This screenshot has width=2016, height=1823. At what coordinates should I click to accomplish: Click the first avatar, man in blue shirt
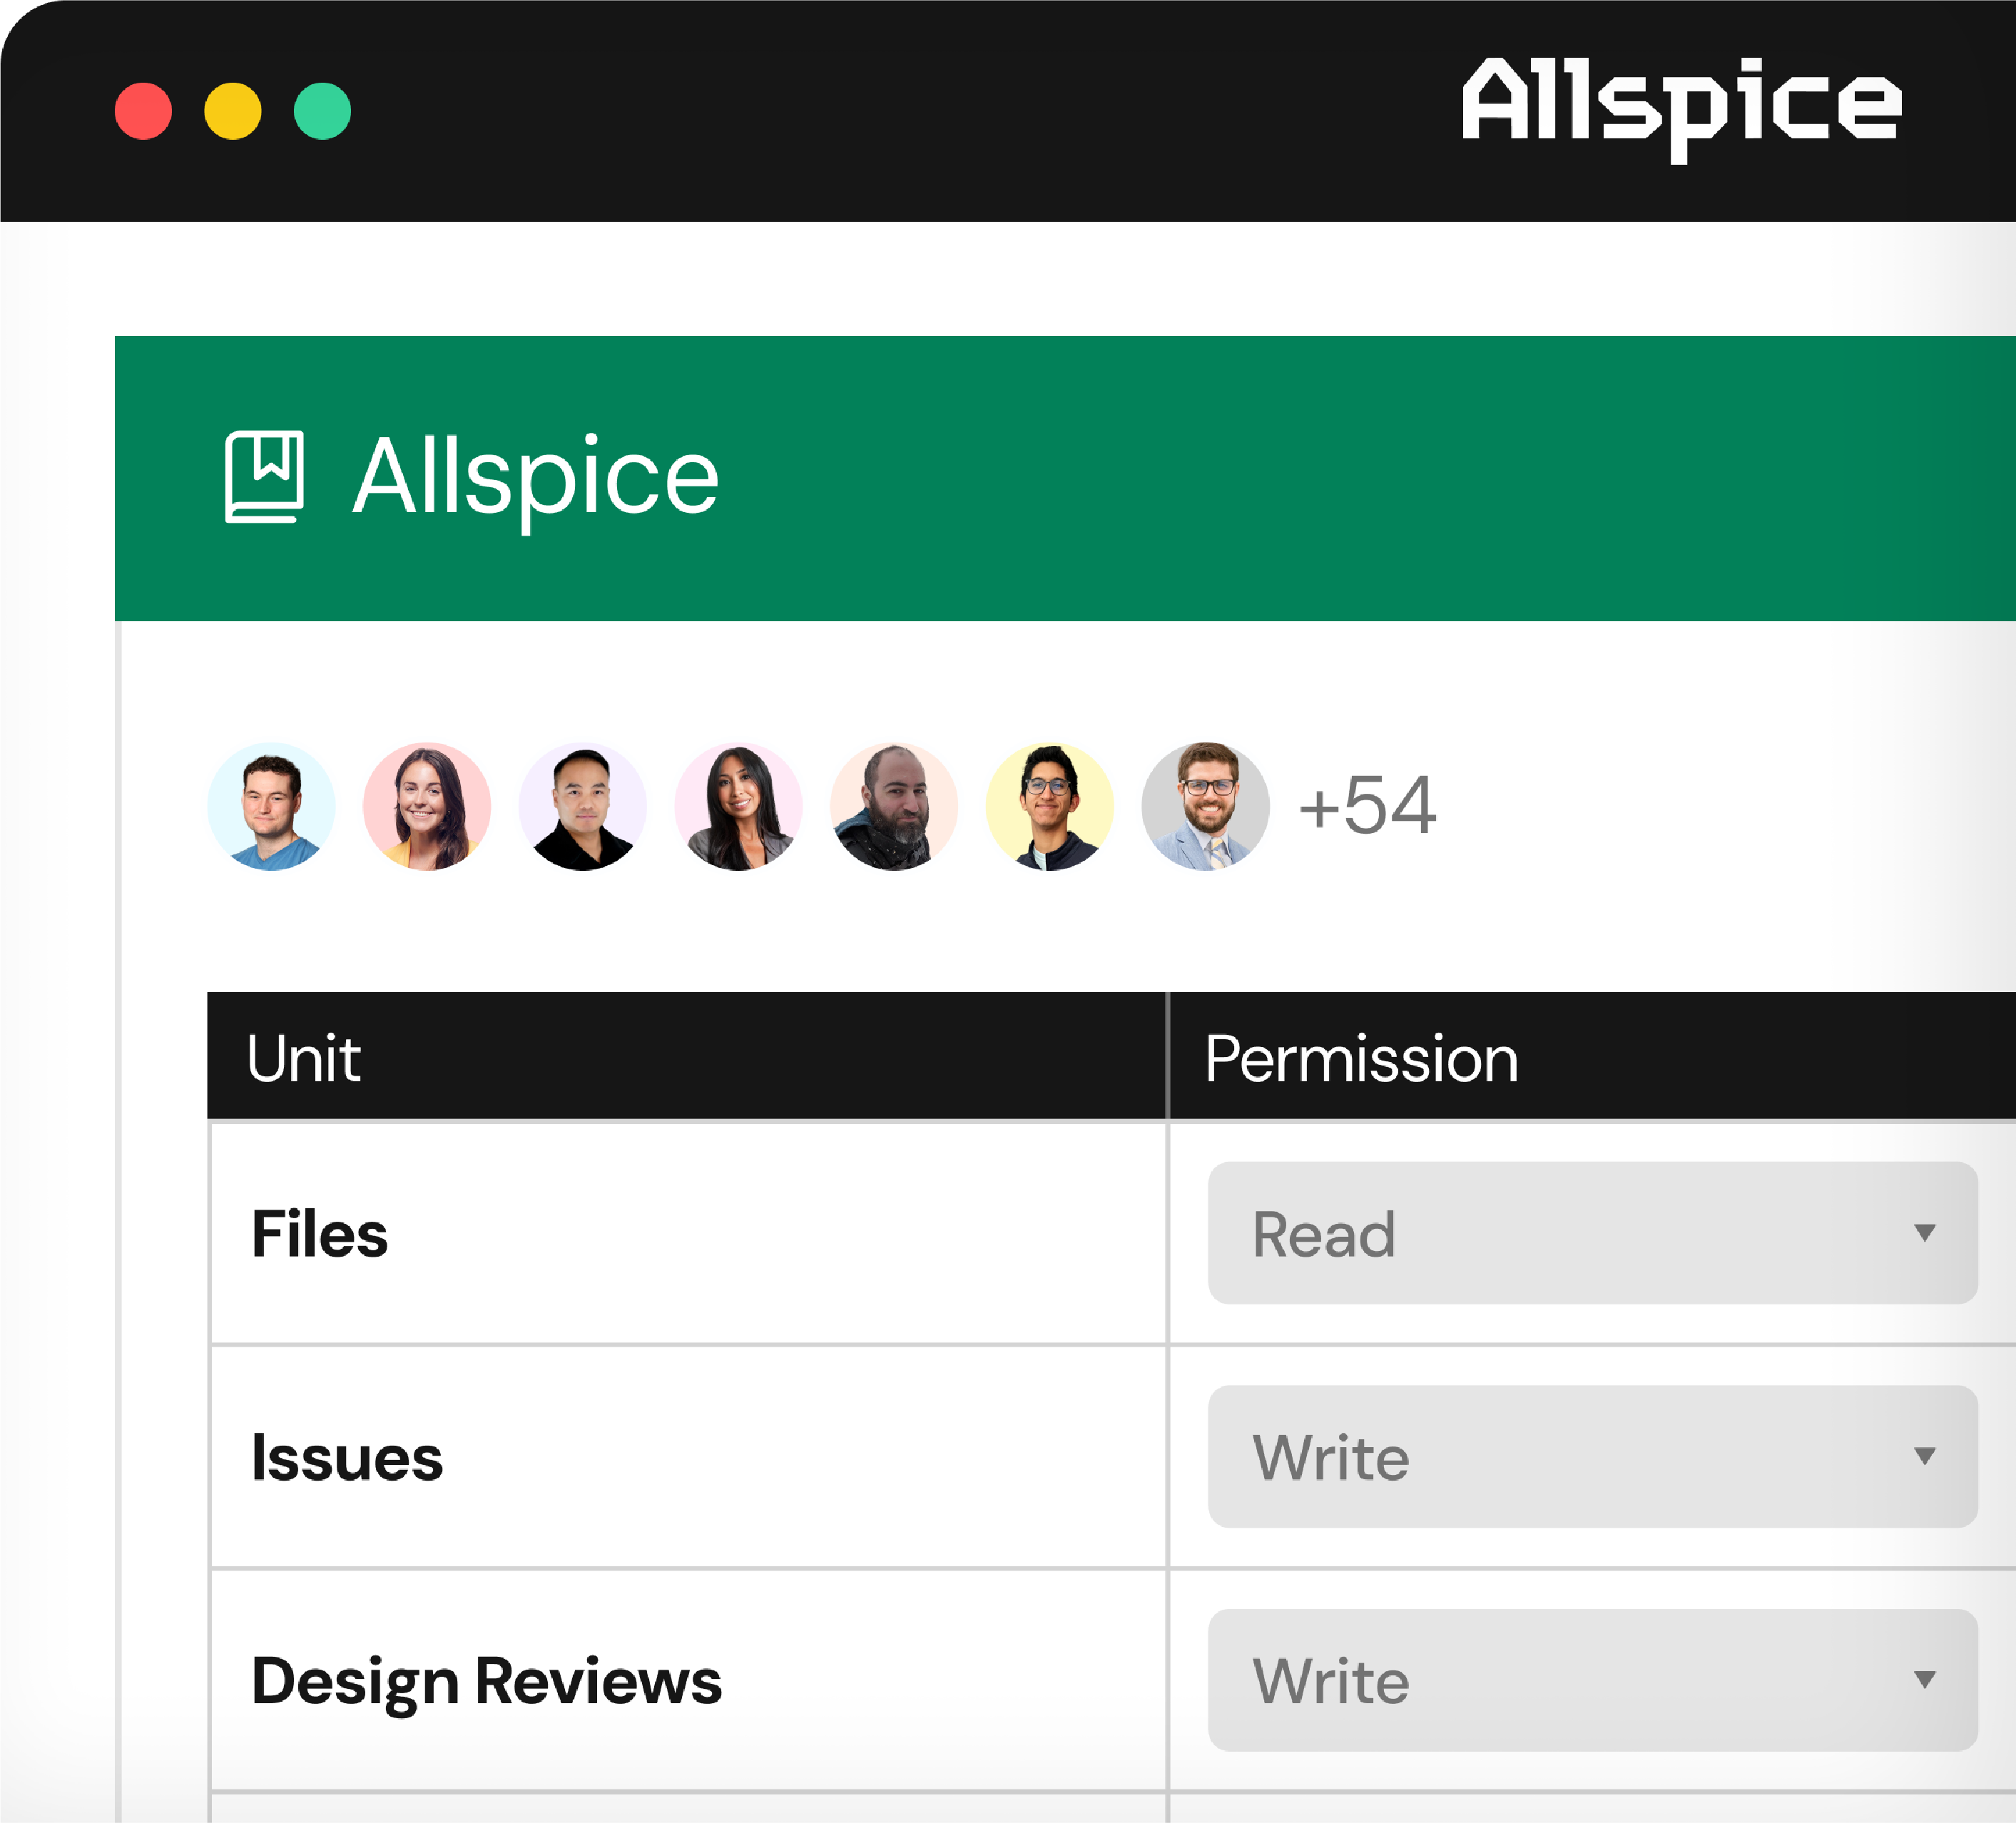(x=271, y=806)
